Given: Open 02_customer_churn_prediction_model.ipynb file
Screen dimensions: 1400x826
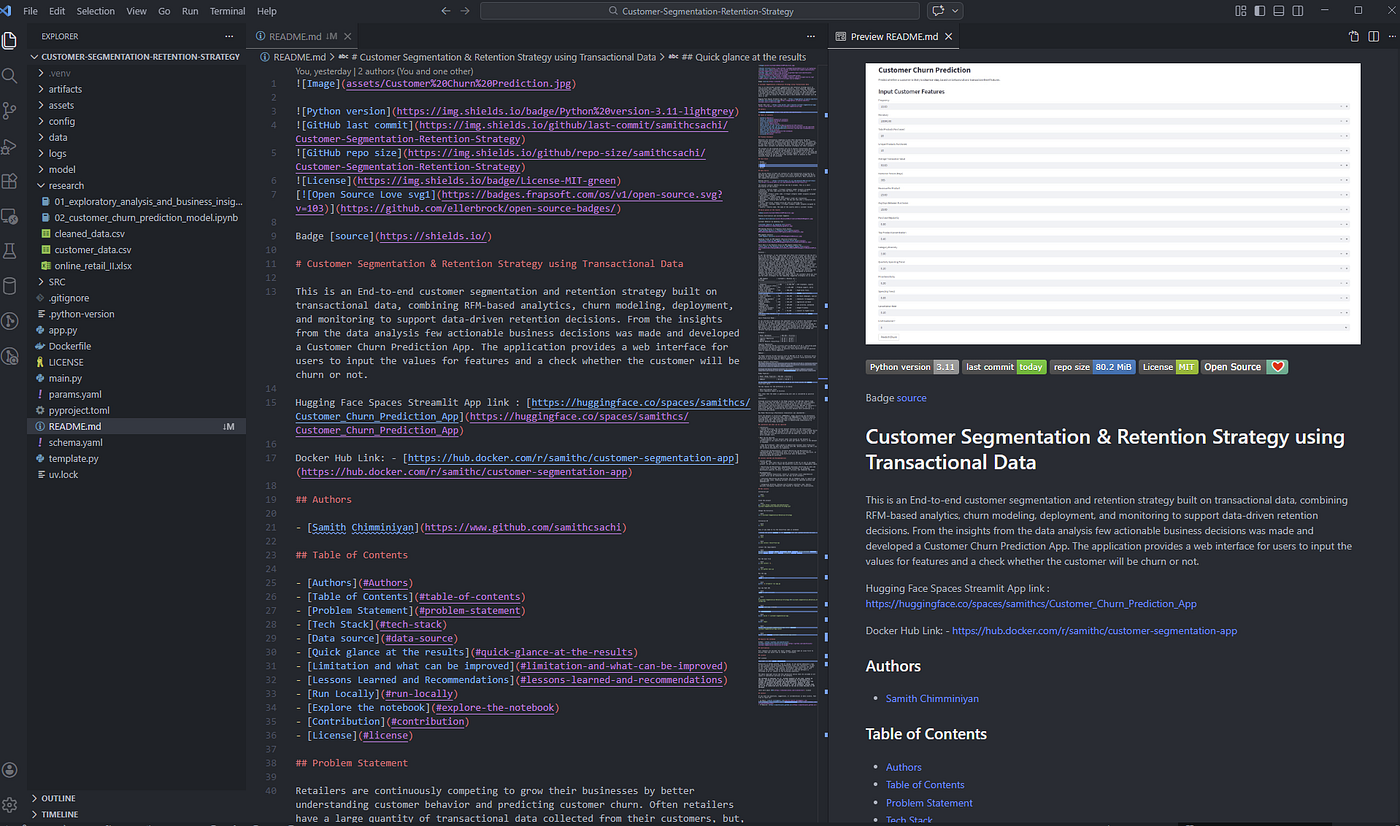Looking at the screenshot, I should 146,217.
